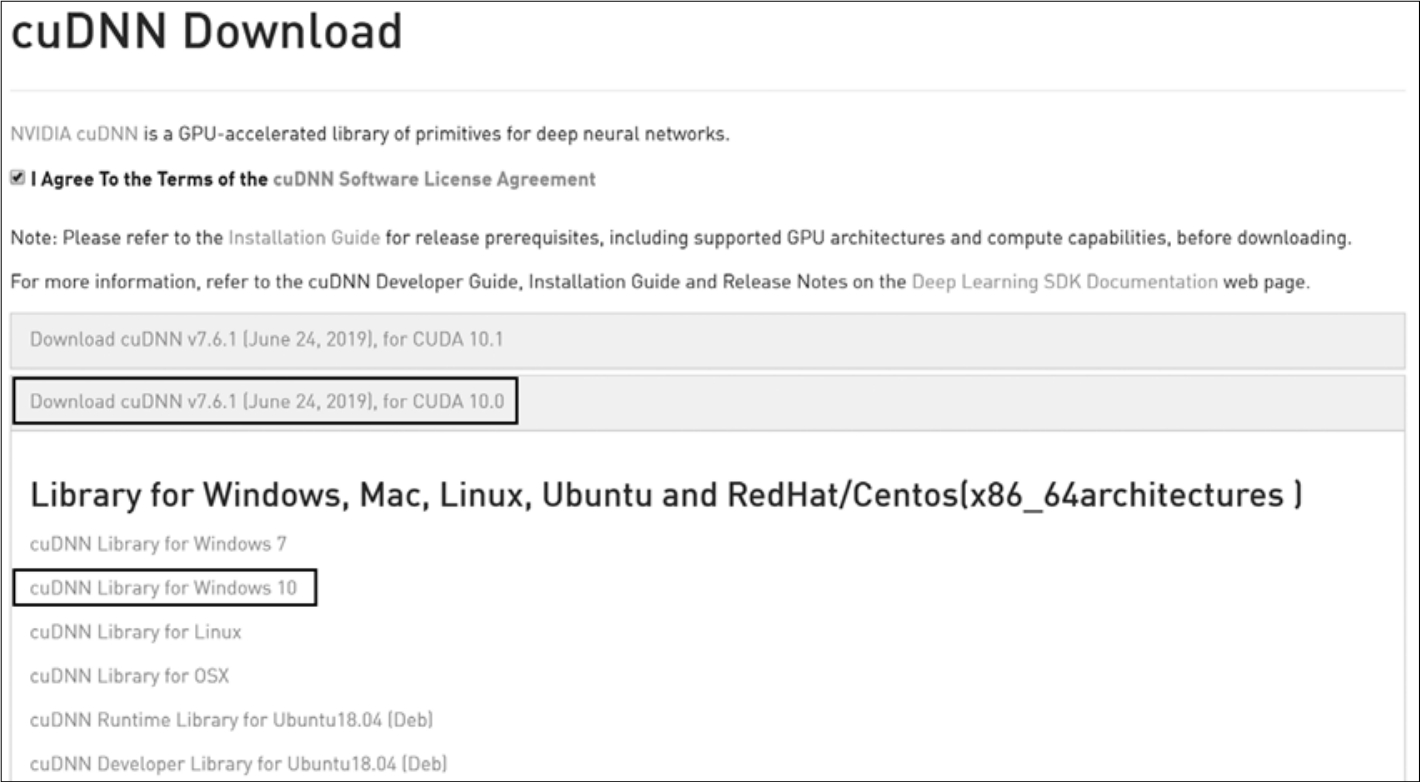Collapse Download cuDNN v7.6.1 for CUDA 10.0 section
The height and width of the screenshot is (782, 1420).
coord(266,402)
